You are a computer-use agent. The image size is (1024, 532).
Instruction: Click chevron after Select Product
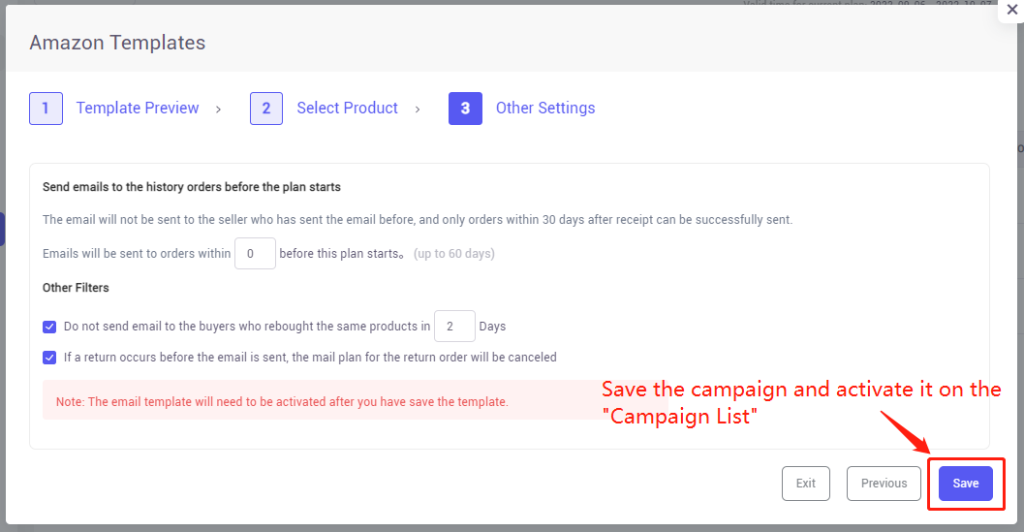[x=417, y=109]
